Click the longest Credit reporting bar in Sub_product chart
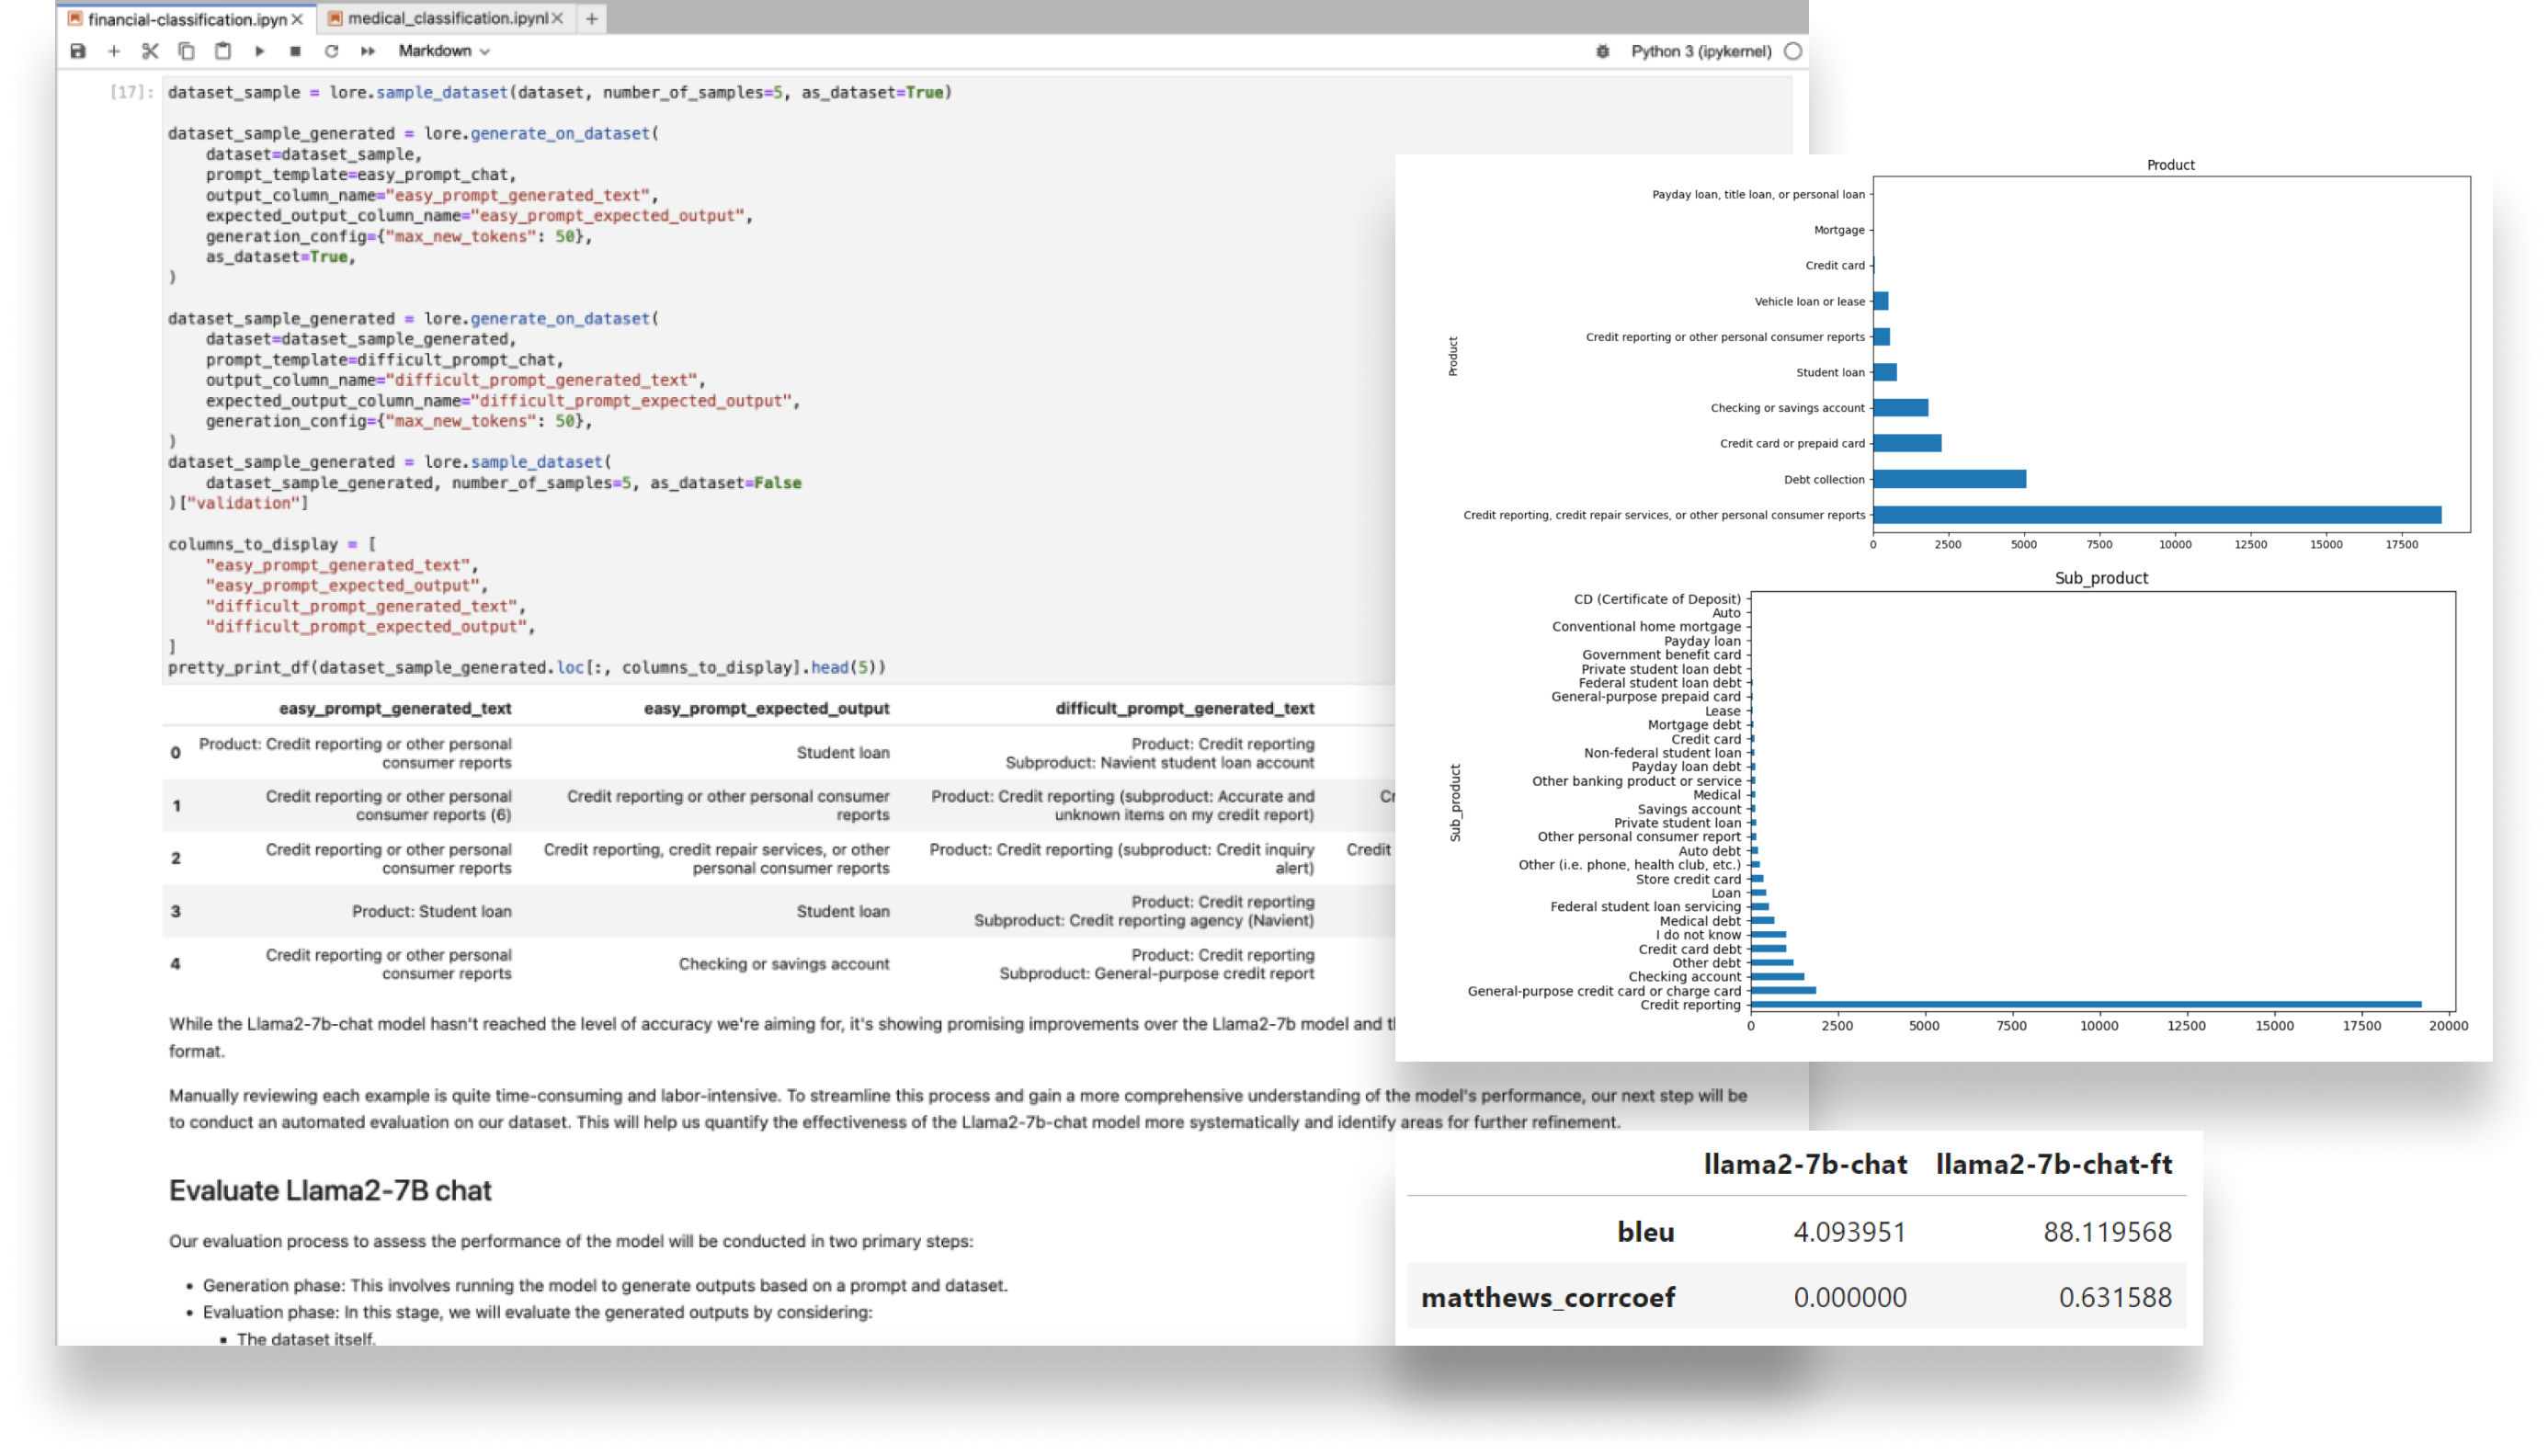 (2086, 1004)
